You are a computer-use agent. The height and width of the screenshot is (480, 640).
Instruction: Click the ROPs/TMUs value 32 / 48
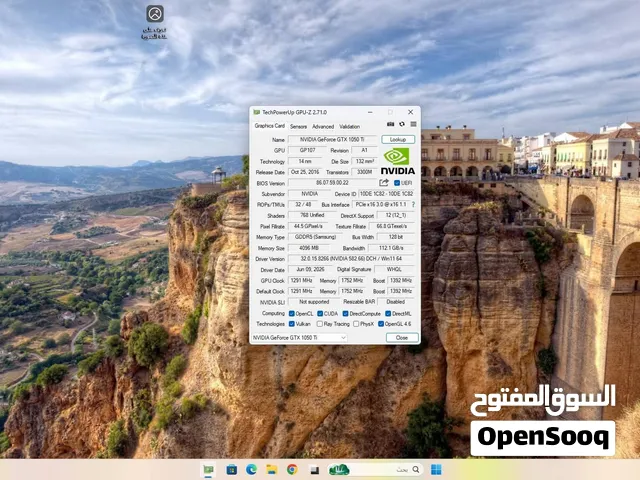303,204
